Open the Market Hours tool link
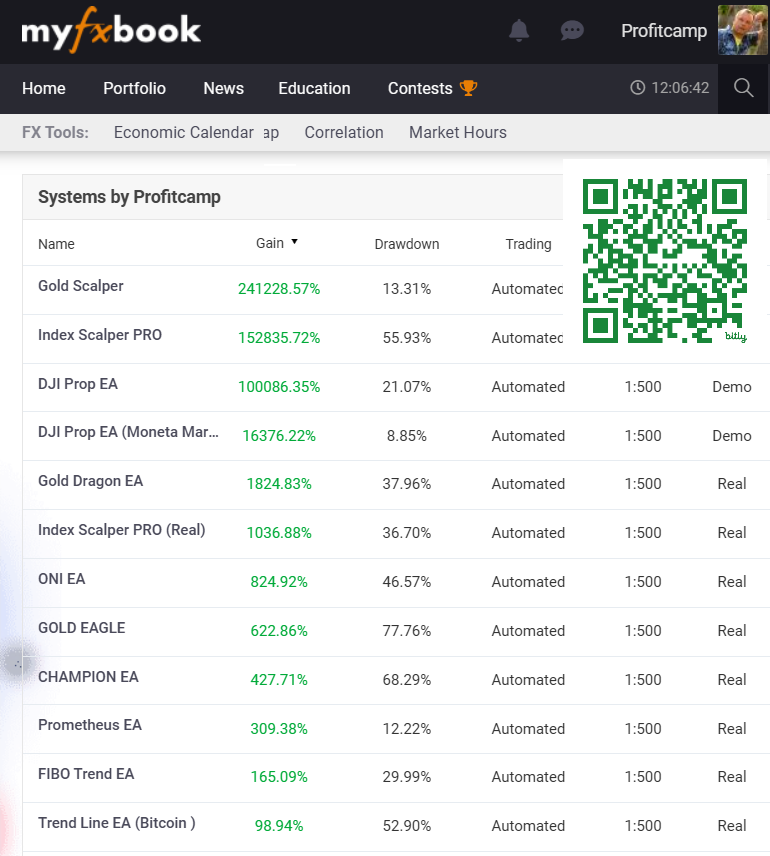This screenshot has width=770, height=856. [458, 133]
